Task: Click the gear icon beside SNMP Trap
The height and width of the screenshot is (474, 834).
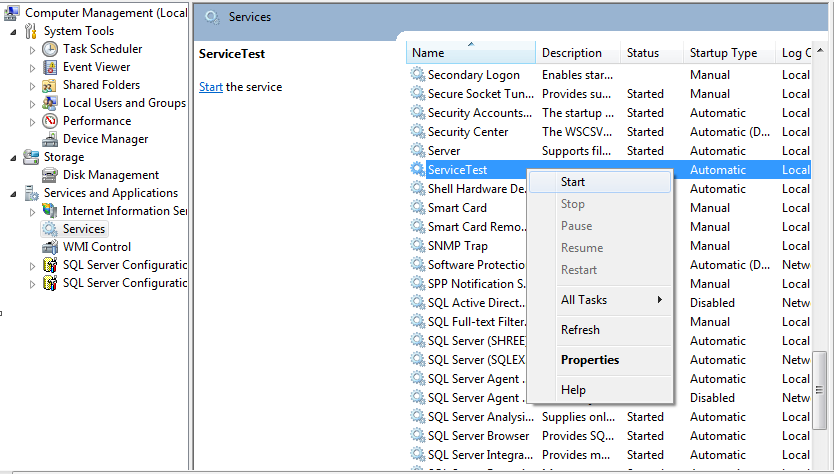Action: (418, 245)
